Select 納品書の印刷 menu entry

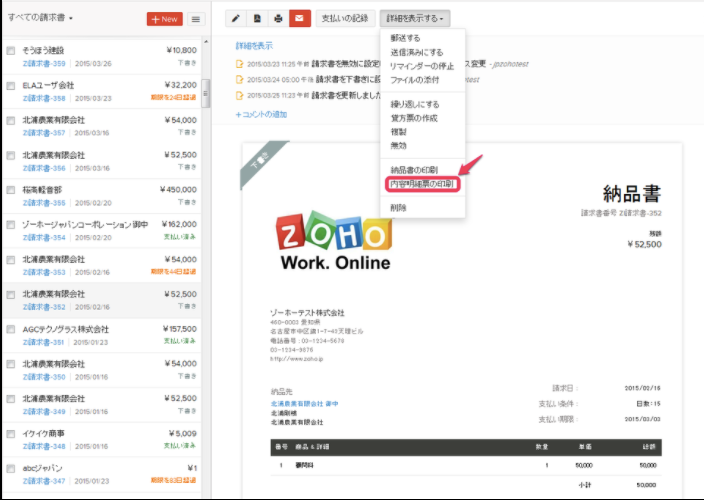414,170
